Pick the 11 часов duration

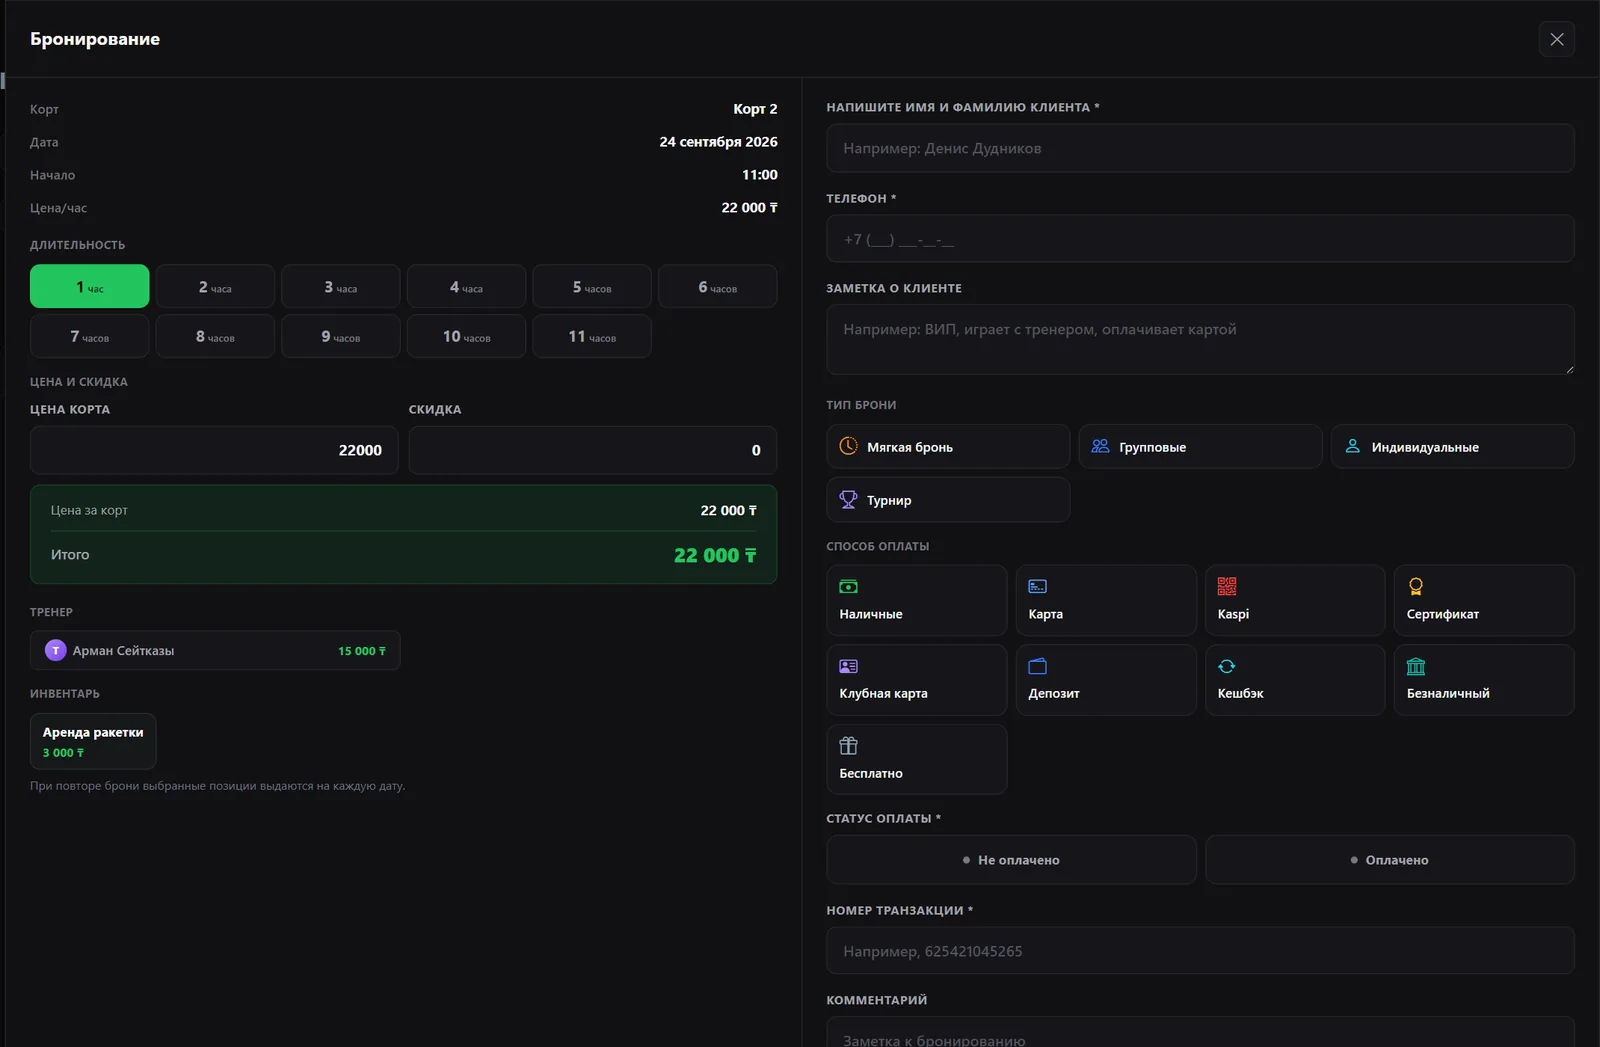592,336
